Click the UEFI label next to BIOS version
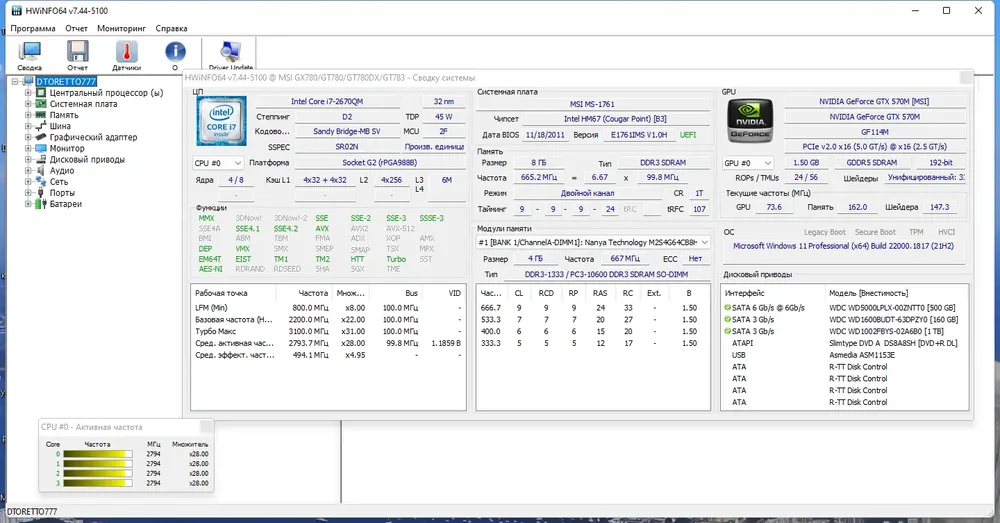 [x=688, y=135]
